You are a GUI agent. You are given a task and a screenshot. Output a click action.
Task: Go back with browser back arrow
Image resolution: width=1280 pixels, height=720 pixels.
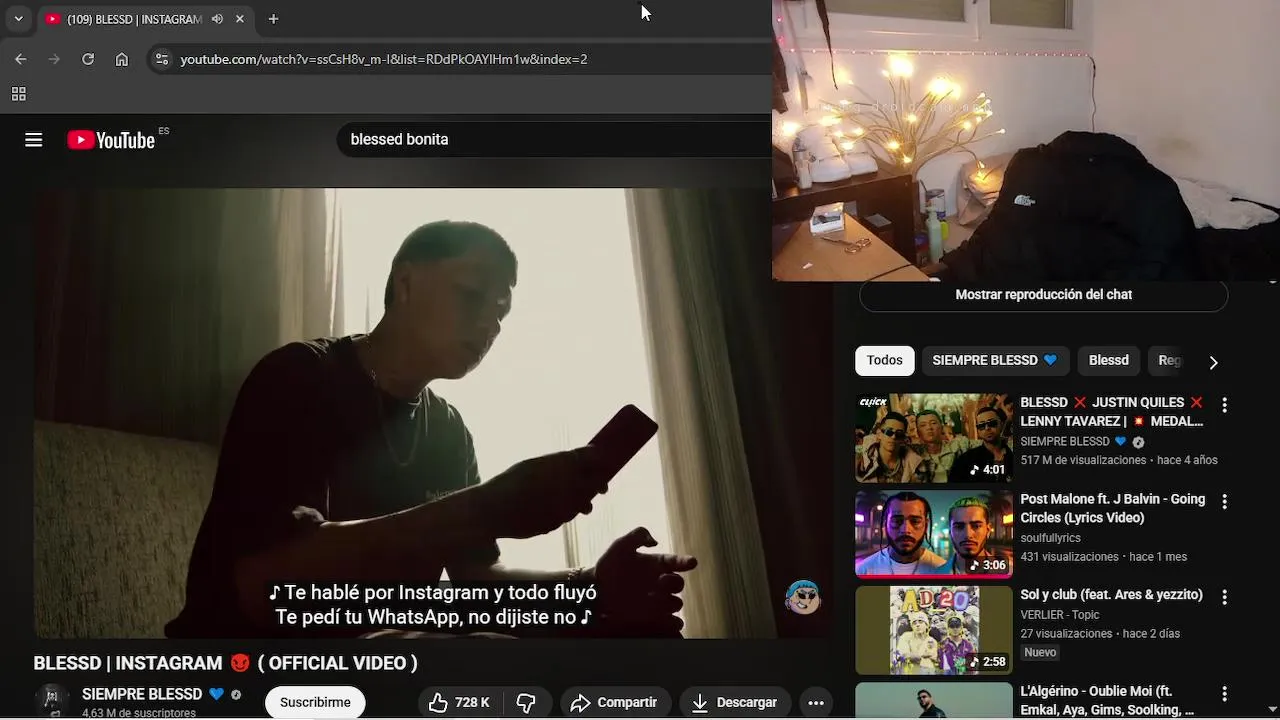pyautogui.click(x=21, y=59)
